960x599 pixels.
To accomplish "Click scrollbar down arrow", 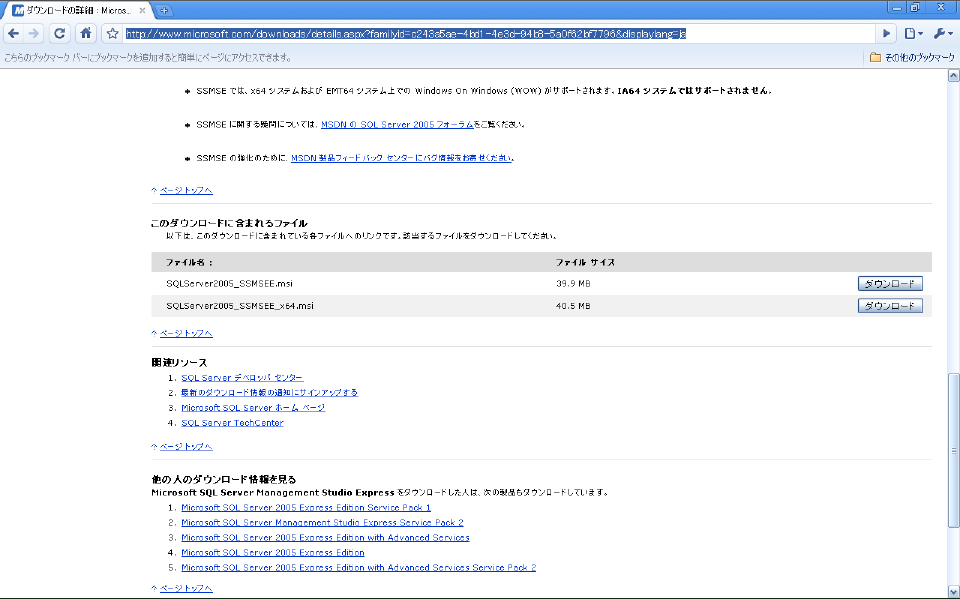I will coord(953,592).
